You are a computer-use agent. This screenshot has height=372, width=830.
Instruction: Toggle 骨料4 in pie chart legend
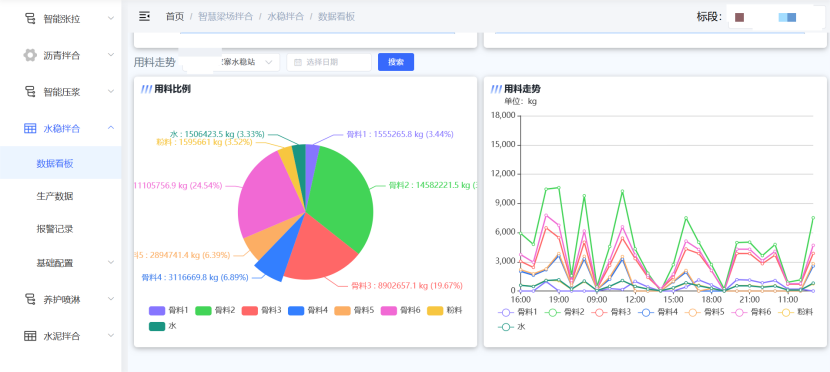[x=308, y=311]
